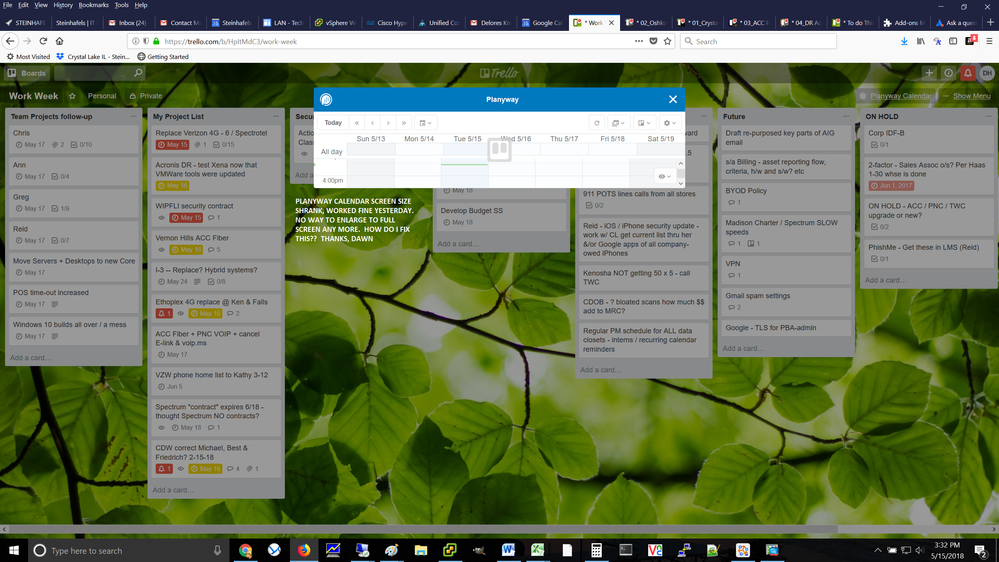Open Firefox Tools menu

(x=121, y=5)
